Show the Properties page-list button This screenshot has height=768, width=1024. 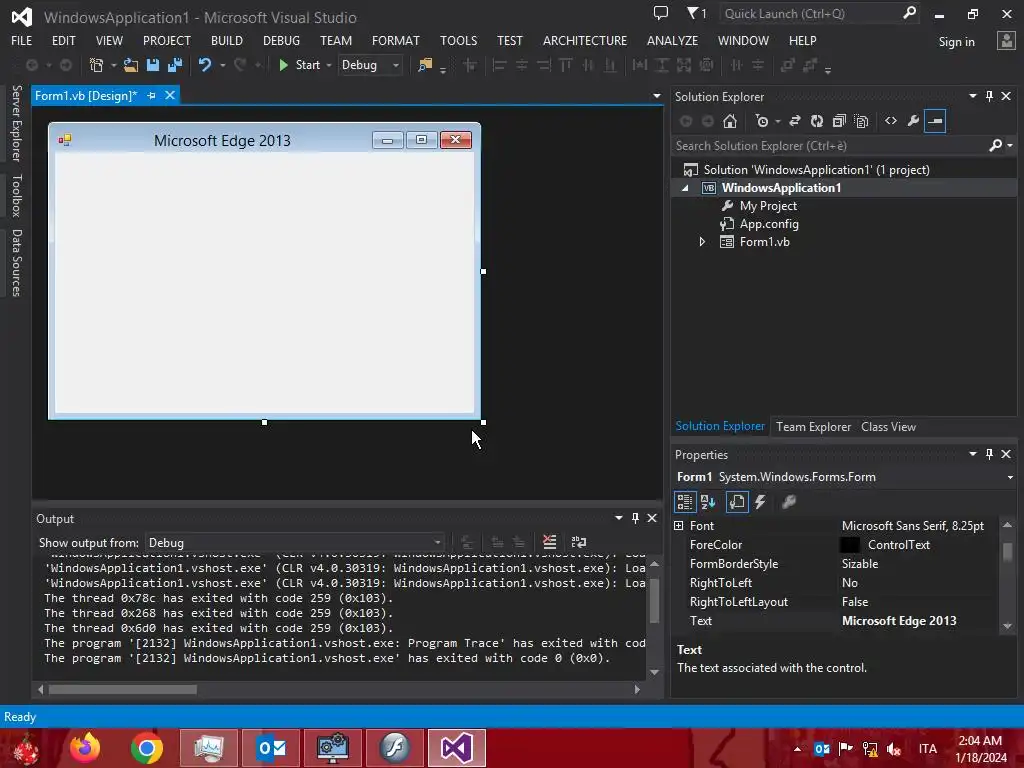click(x=737, y=502)
